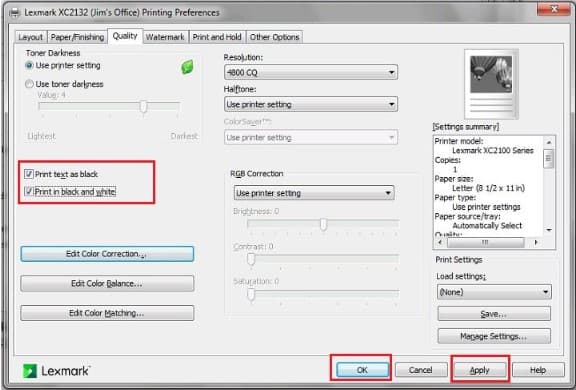
Task: Open Manage Settings
Action: 494,336
